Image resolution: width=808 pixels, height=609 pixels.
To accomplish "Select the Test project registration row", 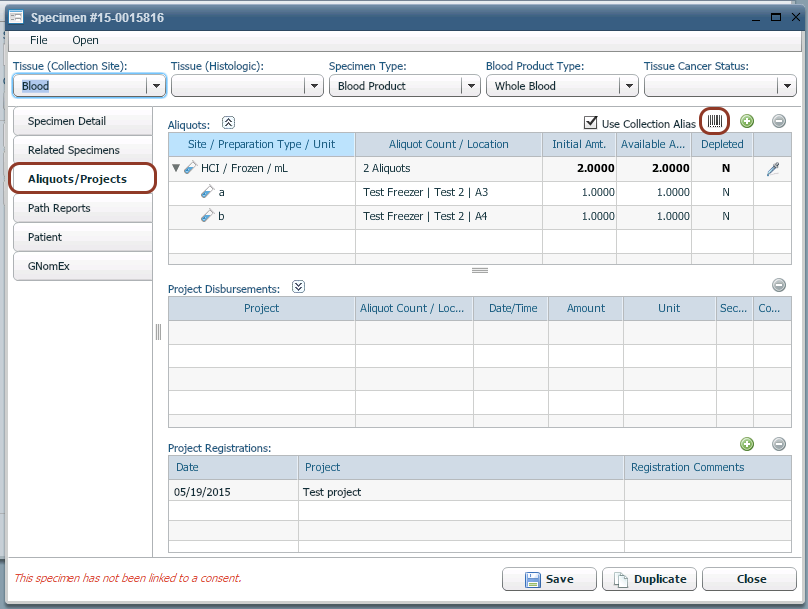I will click(480, 492).
